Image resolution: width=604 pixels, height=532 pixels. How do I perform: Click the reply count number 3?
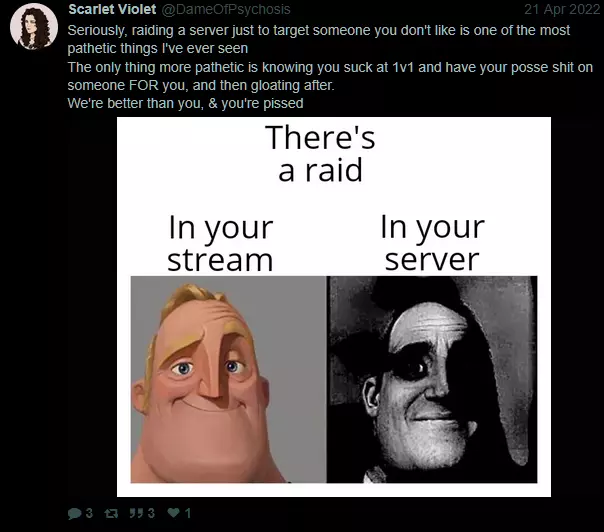pyautogui.click(x=89, y=513)
